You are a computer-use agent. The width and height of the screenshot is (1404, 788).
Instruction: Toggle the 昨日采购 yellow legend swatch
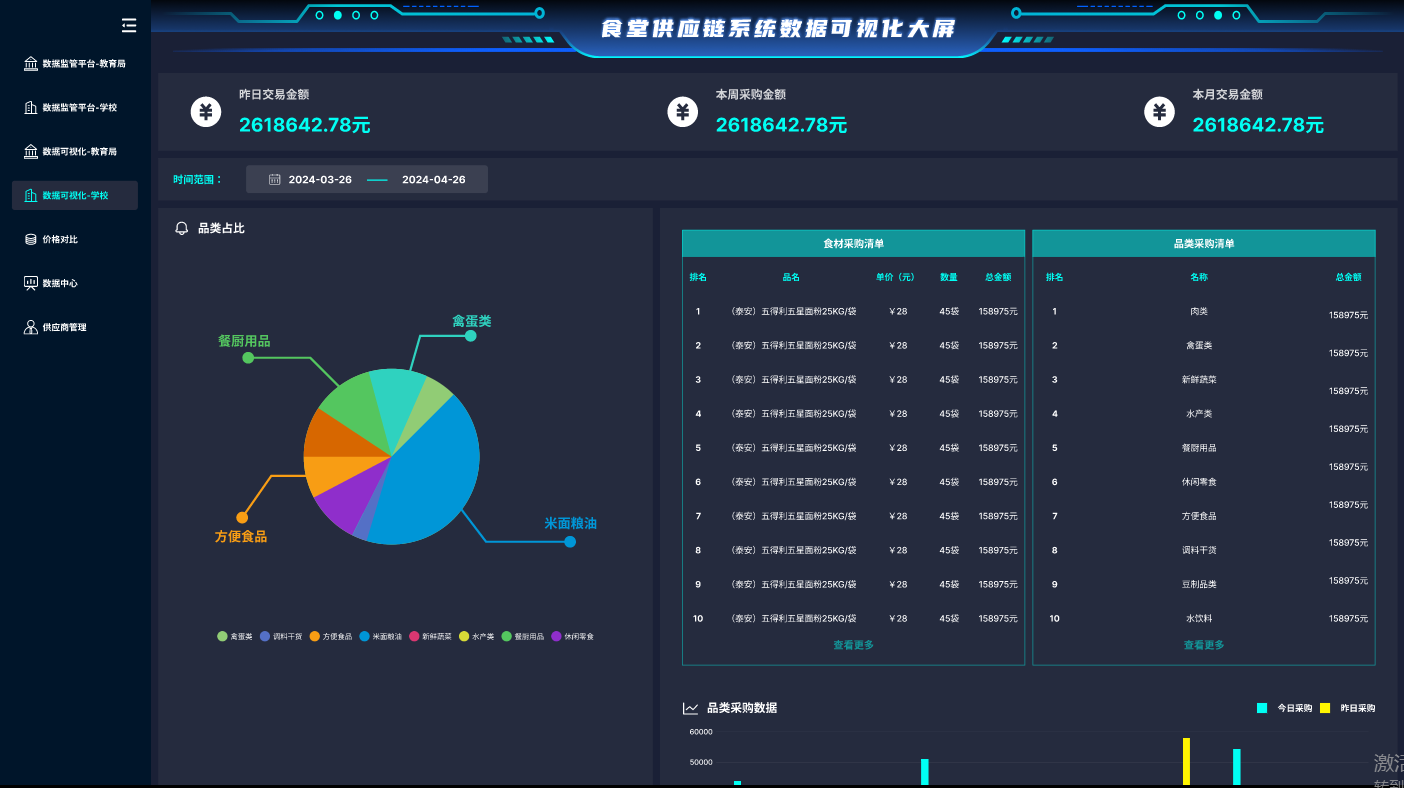pos(1325,708)
